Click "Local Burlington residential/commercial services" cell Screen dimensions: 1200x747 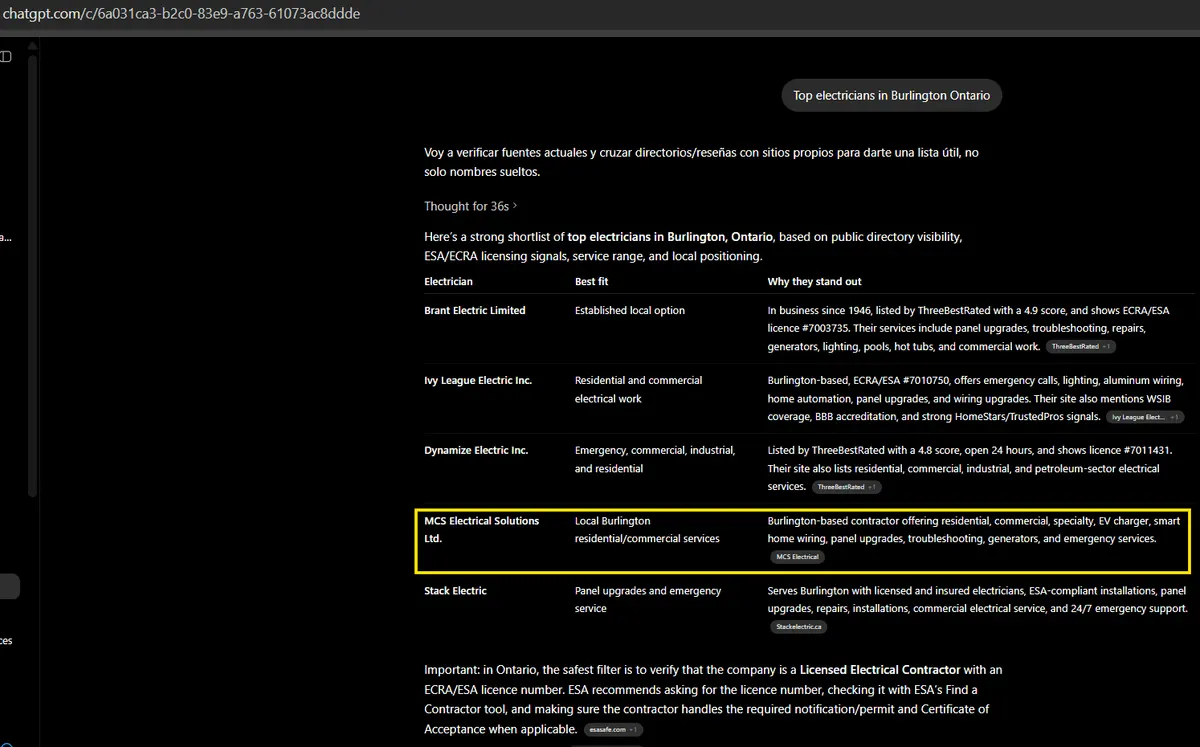[647, 530]
